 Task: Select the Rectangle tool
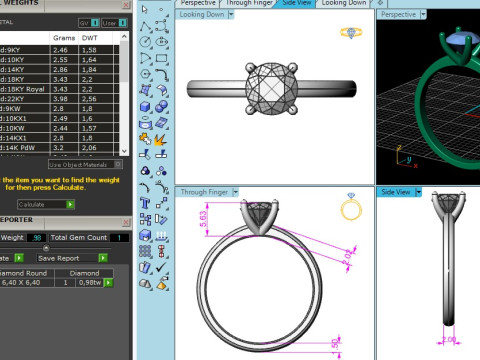(162, 58)
